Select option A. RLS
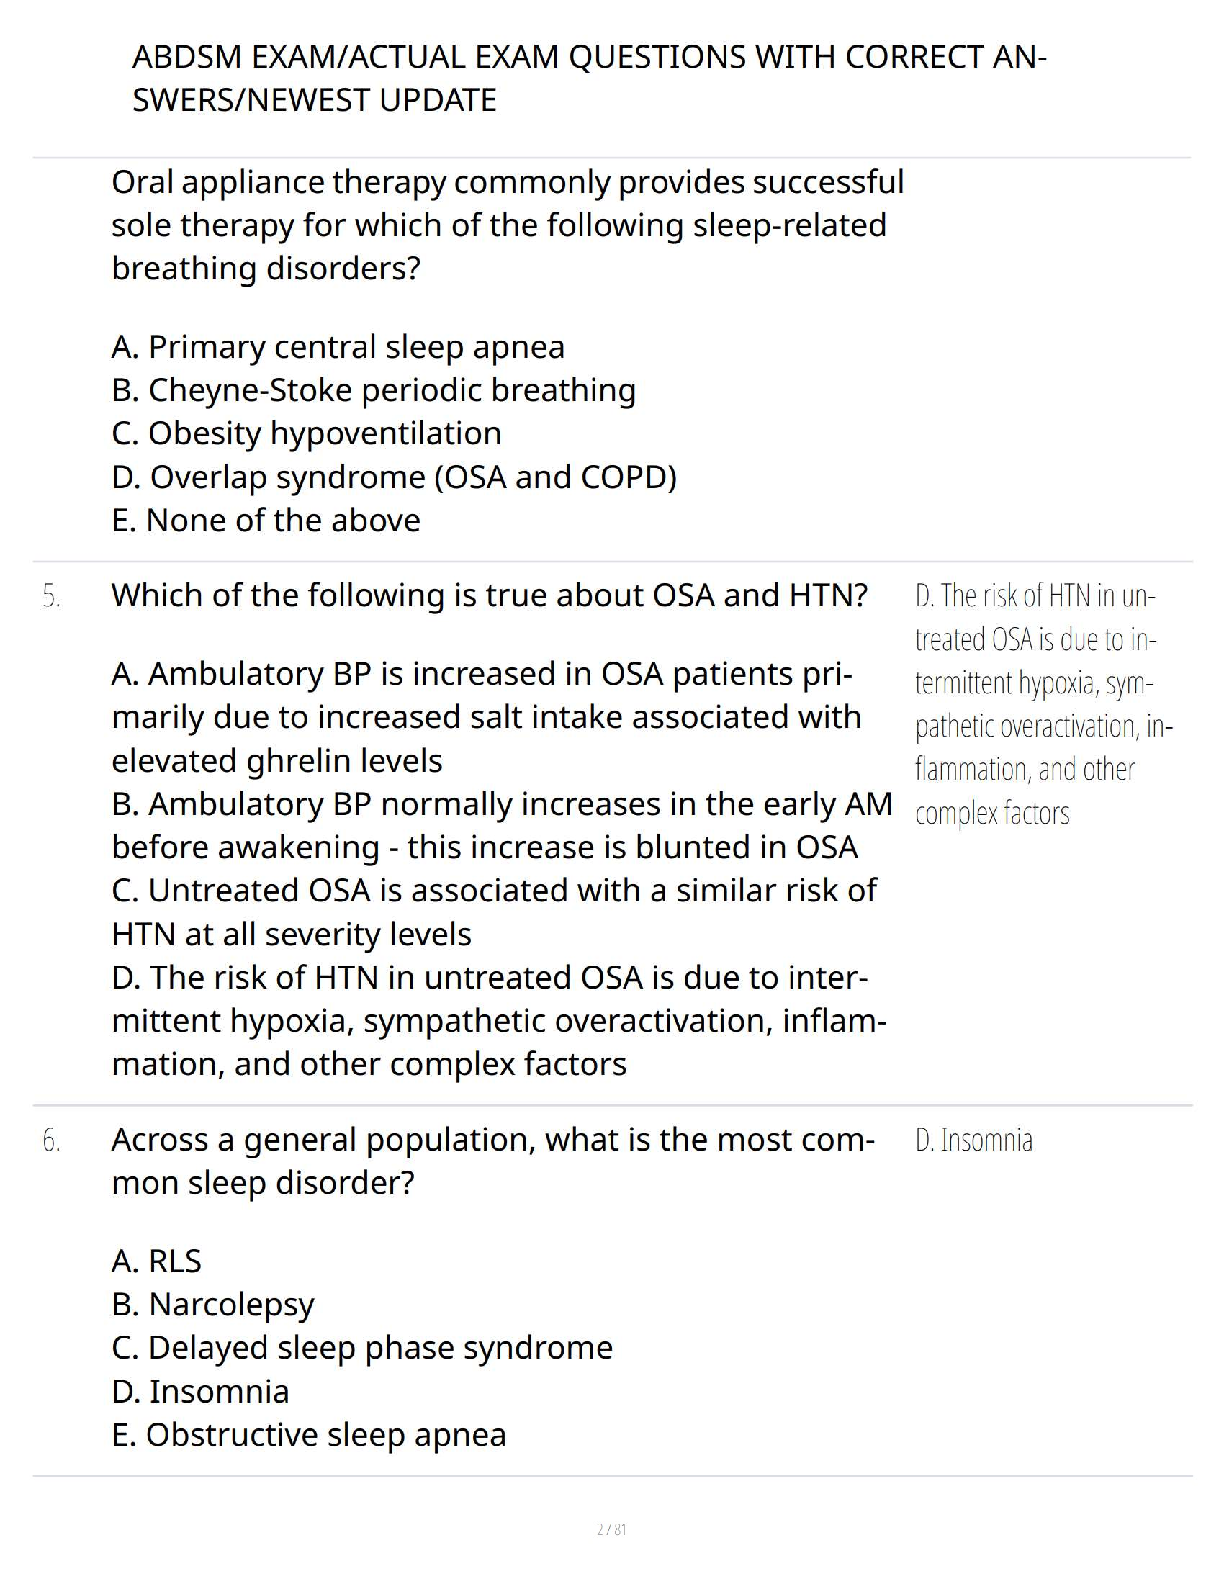Image resolution: width=1224 pixels, height=1584 pixels. click(x=157, y=1261)
